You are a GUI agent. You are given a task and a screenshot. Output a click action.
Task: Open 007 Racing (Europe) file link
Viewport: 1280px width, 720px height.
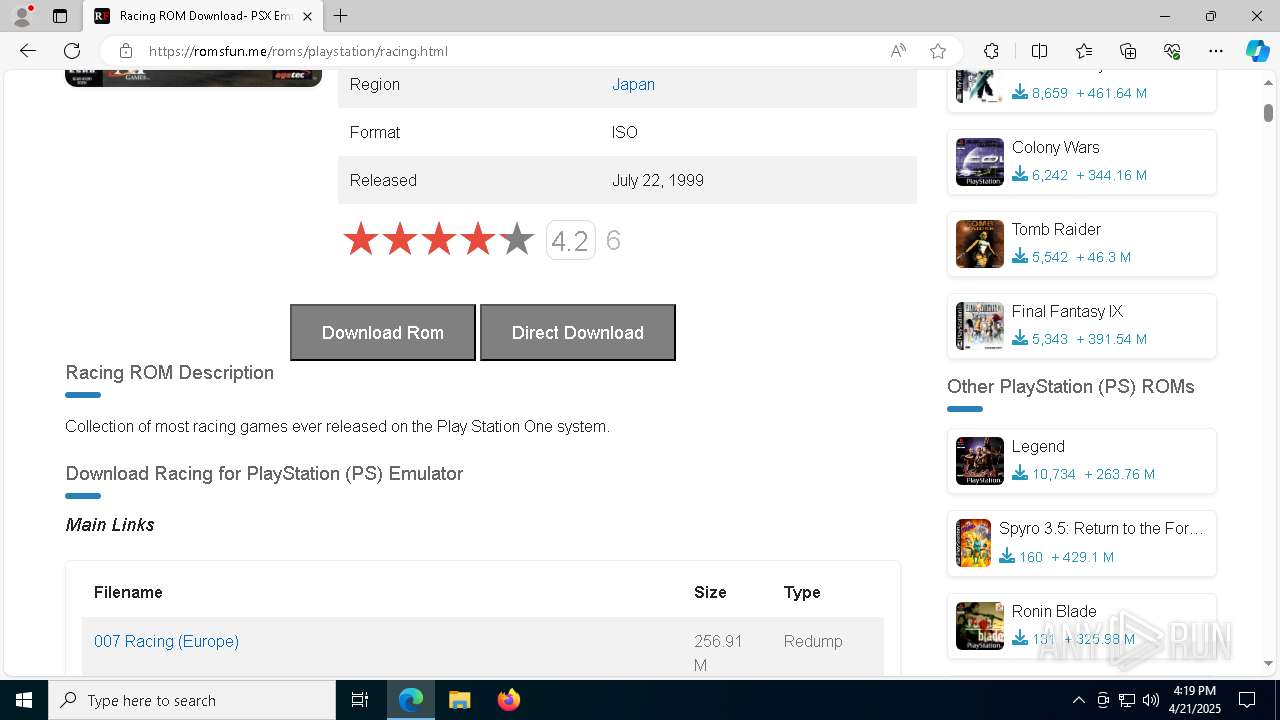[166, 641]
